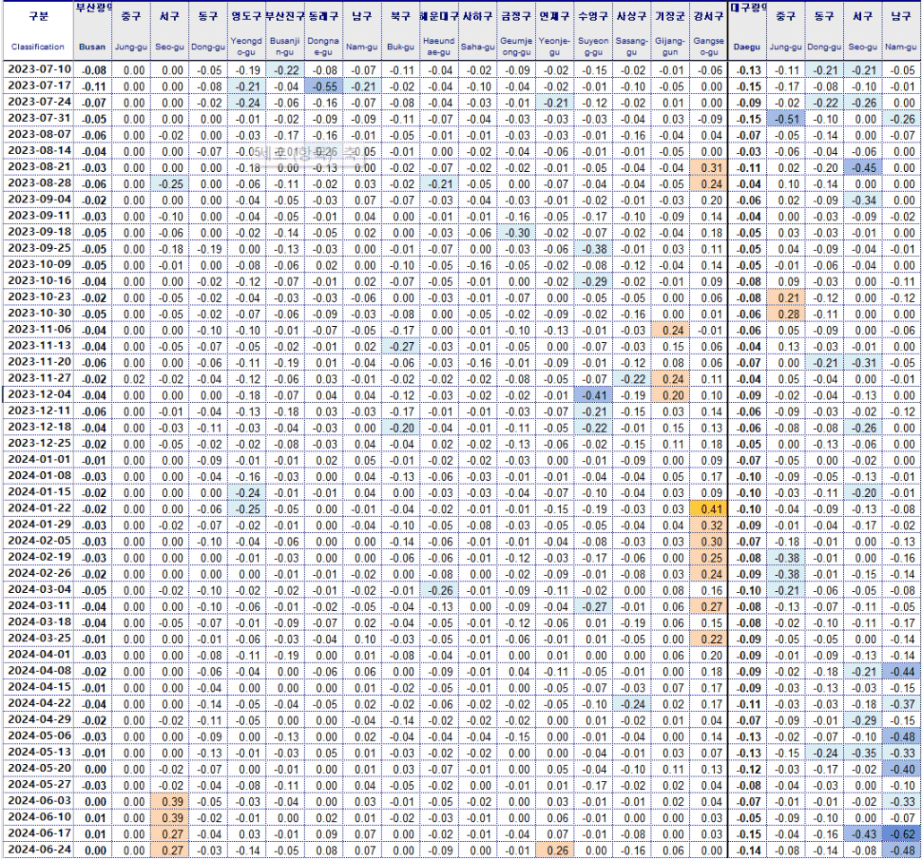This screenshot has height=860, width=922.
Task: Select the 2023-10-09 date cell
Action: [x=39, y=265]
